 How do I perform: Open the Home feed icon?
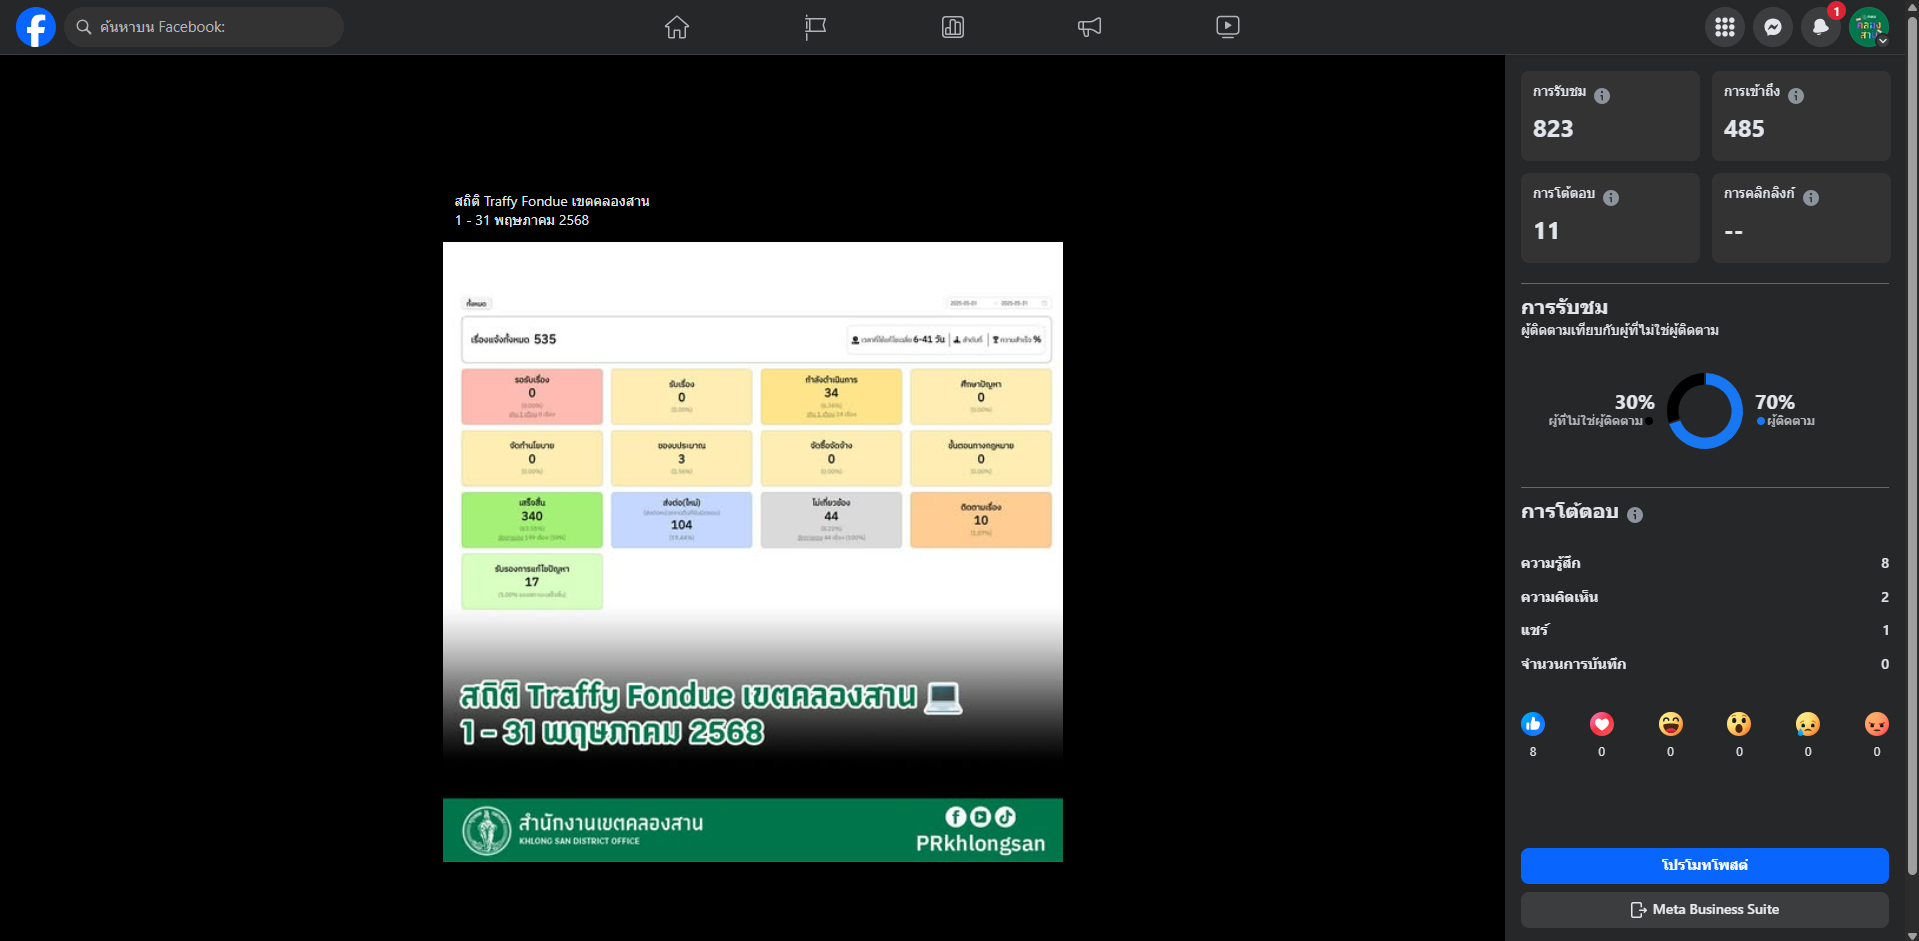pyautogui.click(x=677, y=27)
